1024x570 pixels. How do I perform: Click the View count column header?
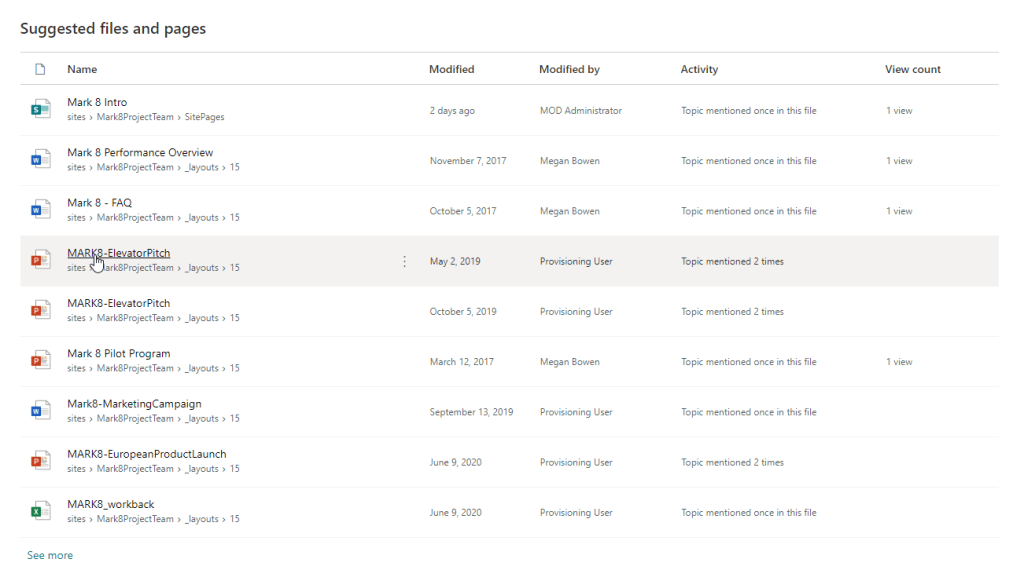click(x=912, y=69)
